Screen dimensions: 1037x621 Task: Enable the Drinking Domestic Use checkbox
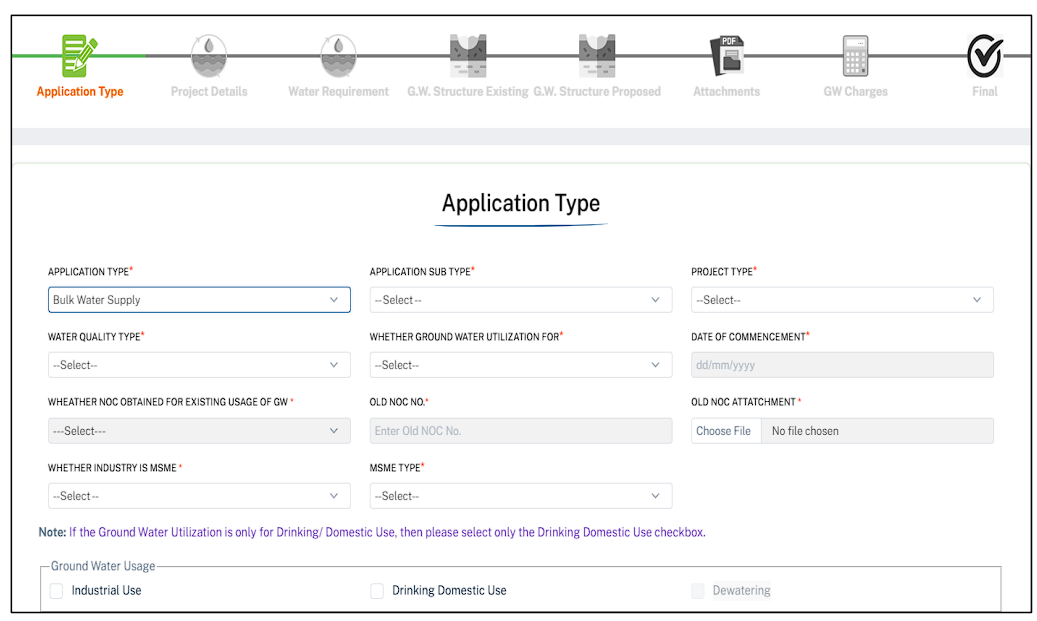pyautogui.click(x=377, y=591)
